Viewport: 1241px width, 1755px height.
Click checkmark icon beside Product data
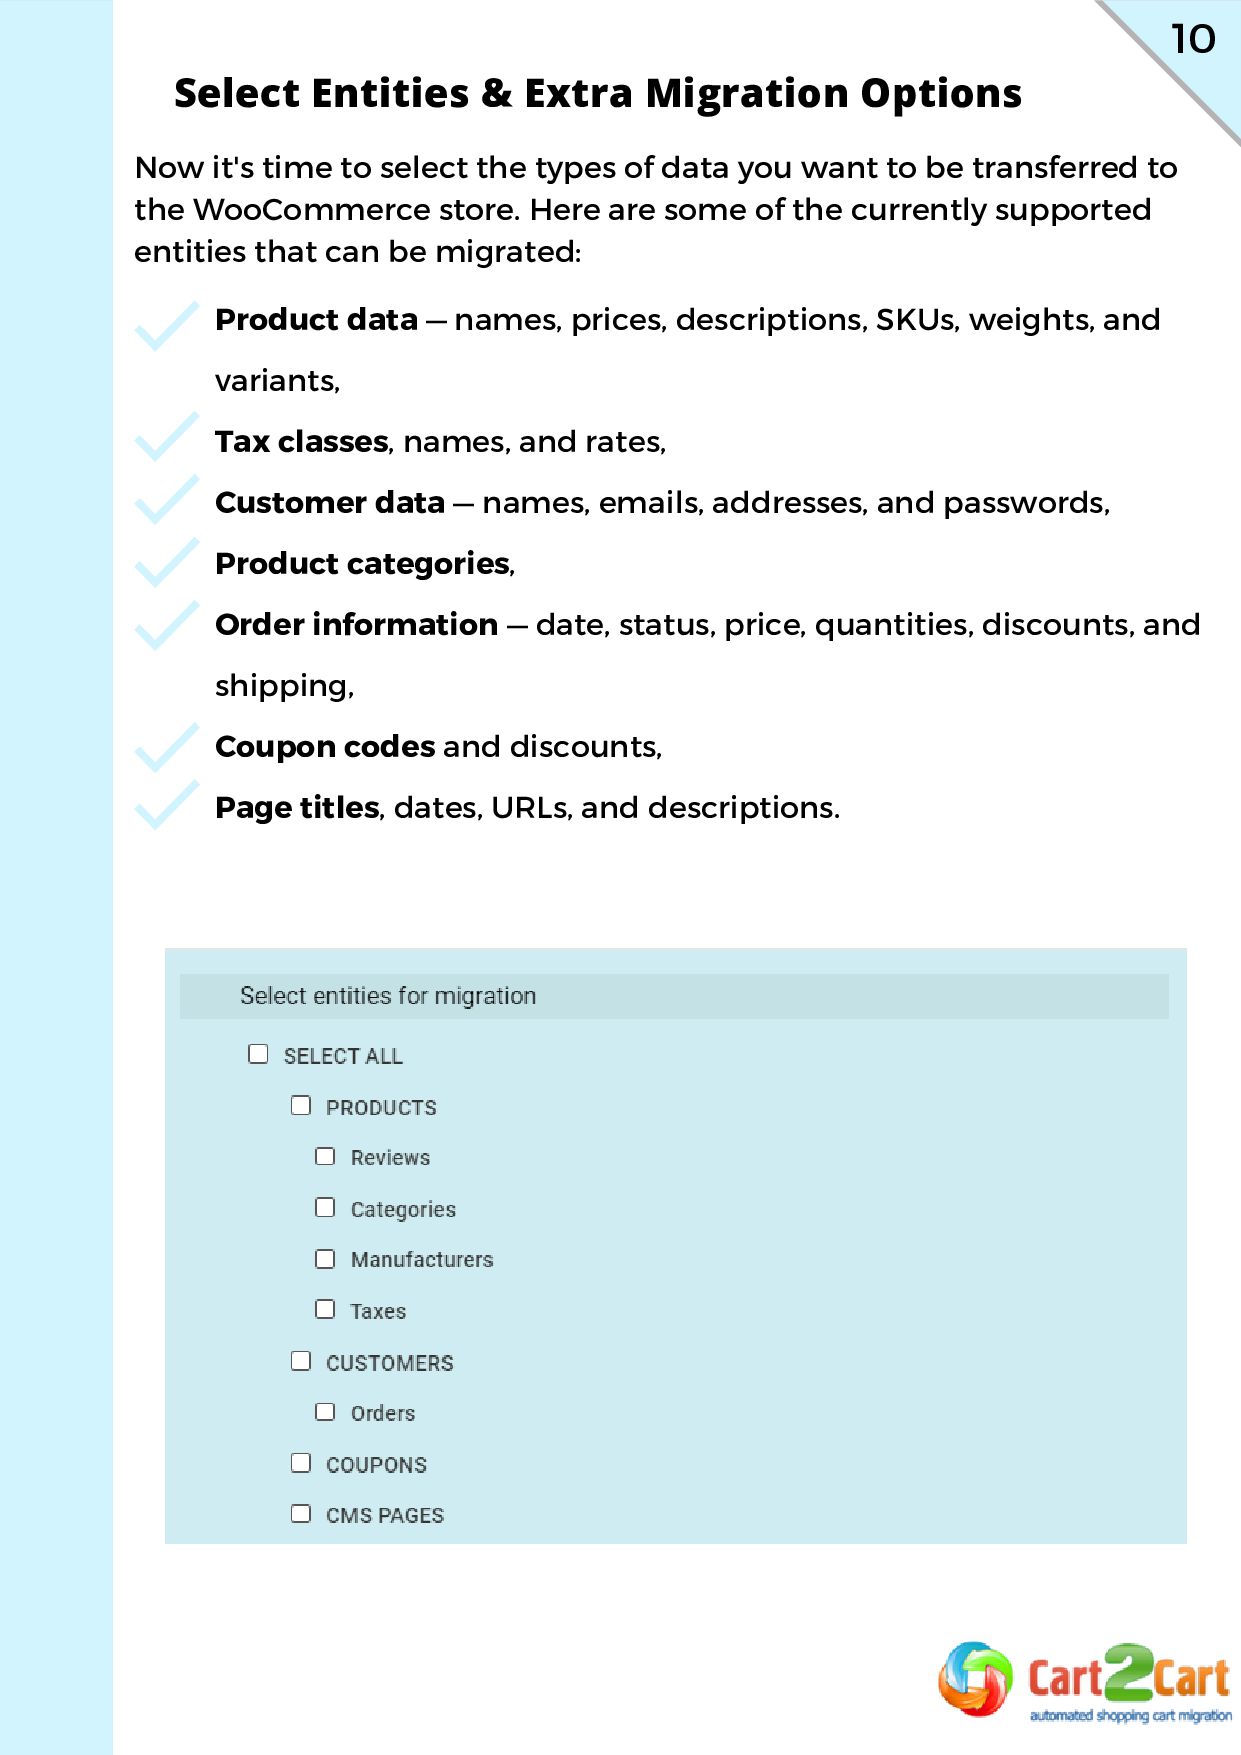click(167, 326)
